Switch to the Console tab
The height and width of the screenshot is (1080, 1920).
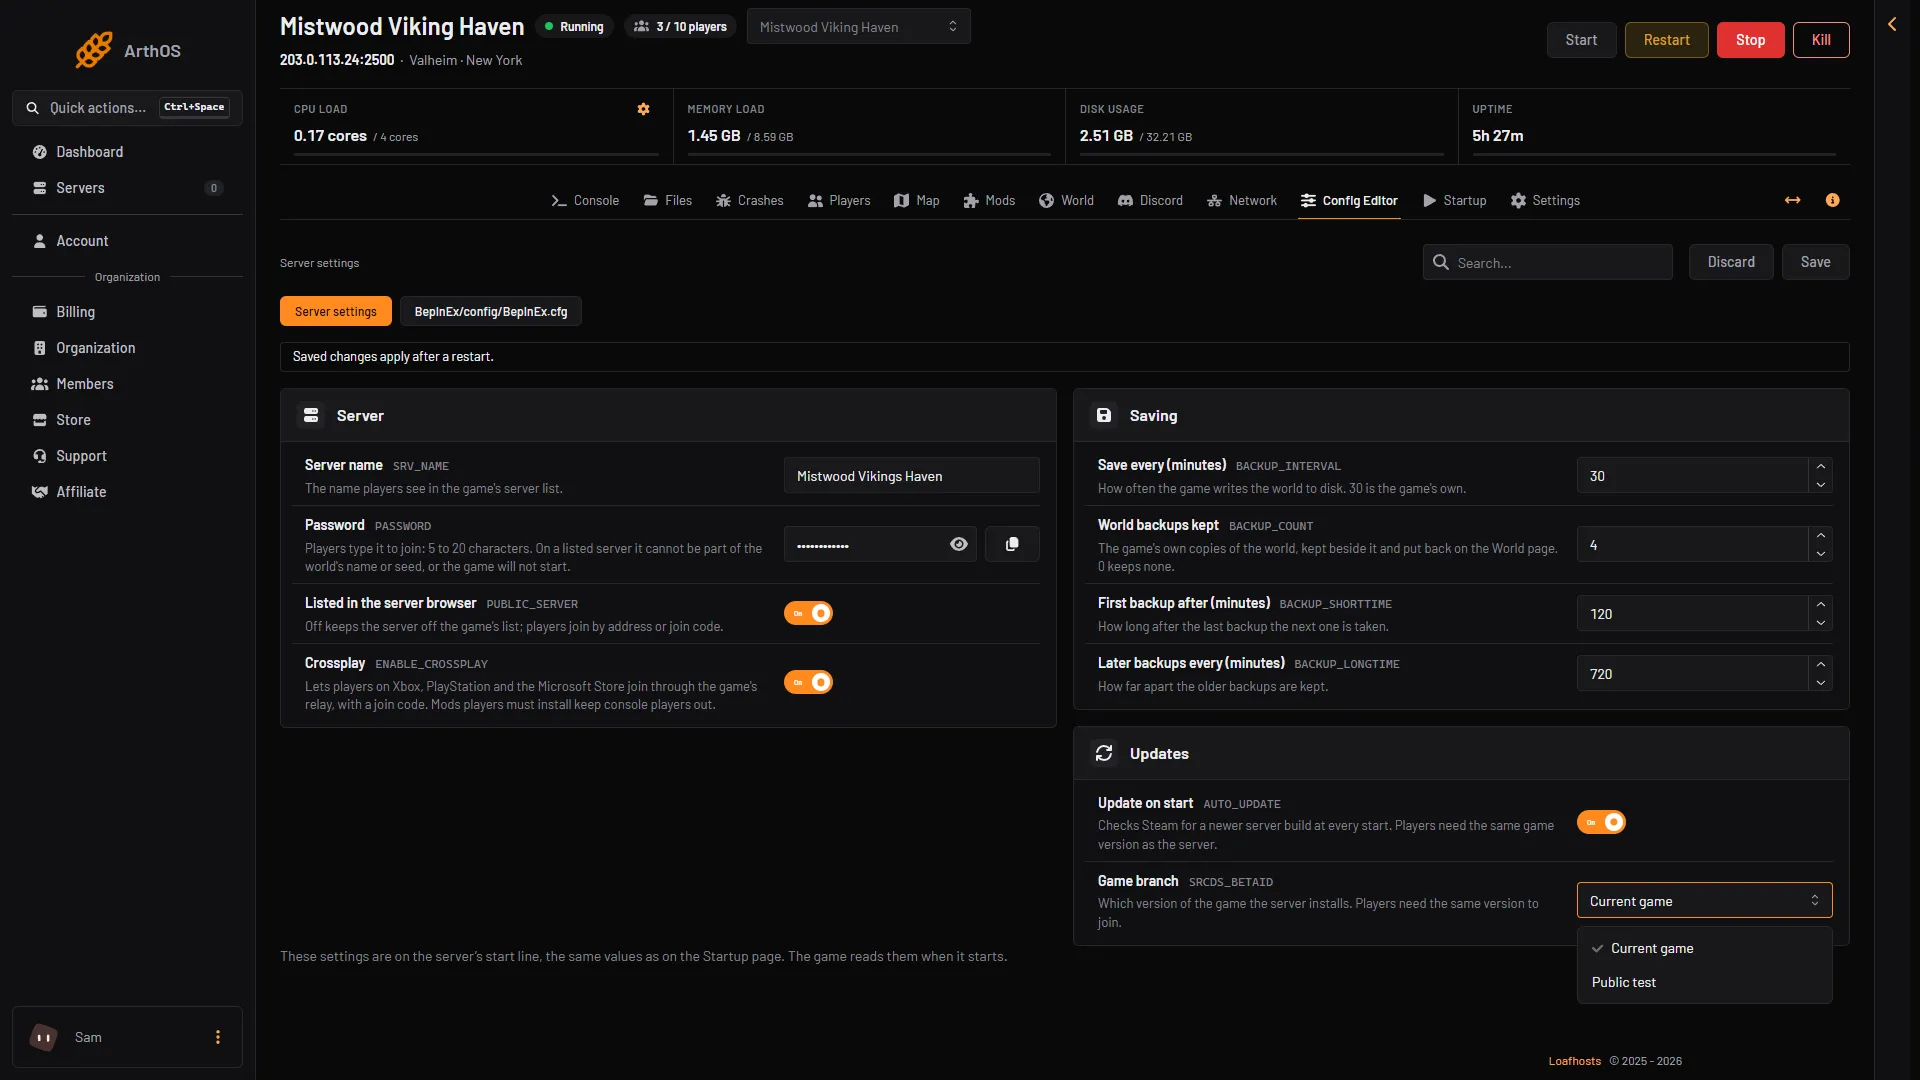[585, 200]
